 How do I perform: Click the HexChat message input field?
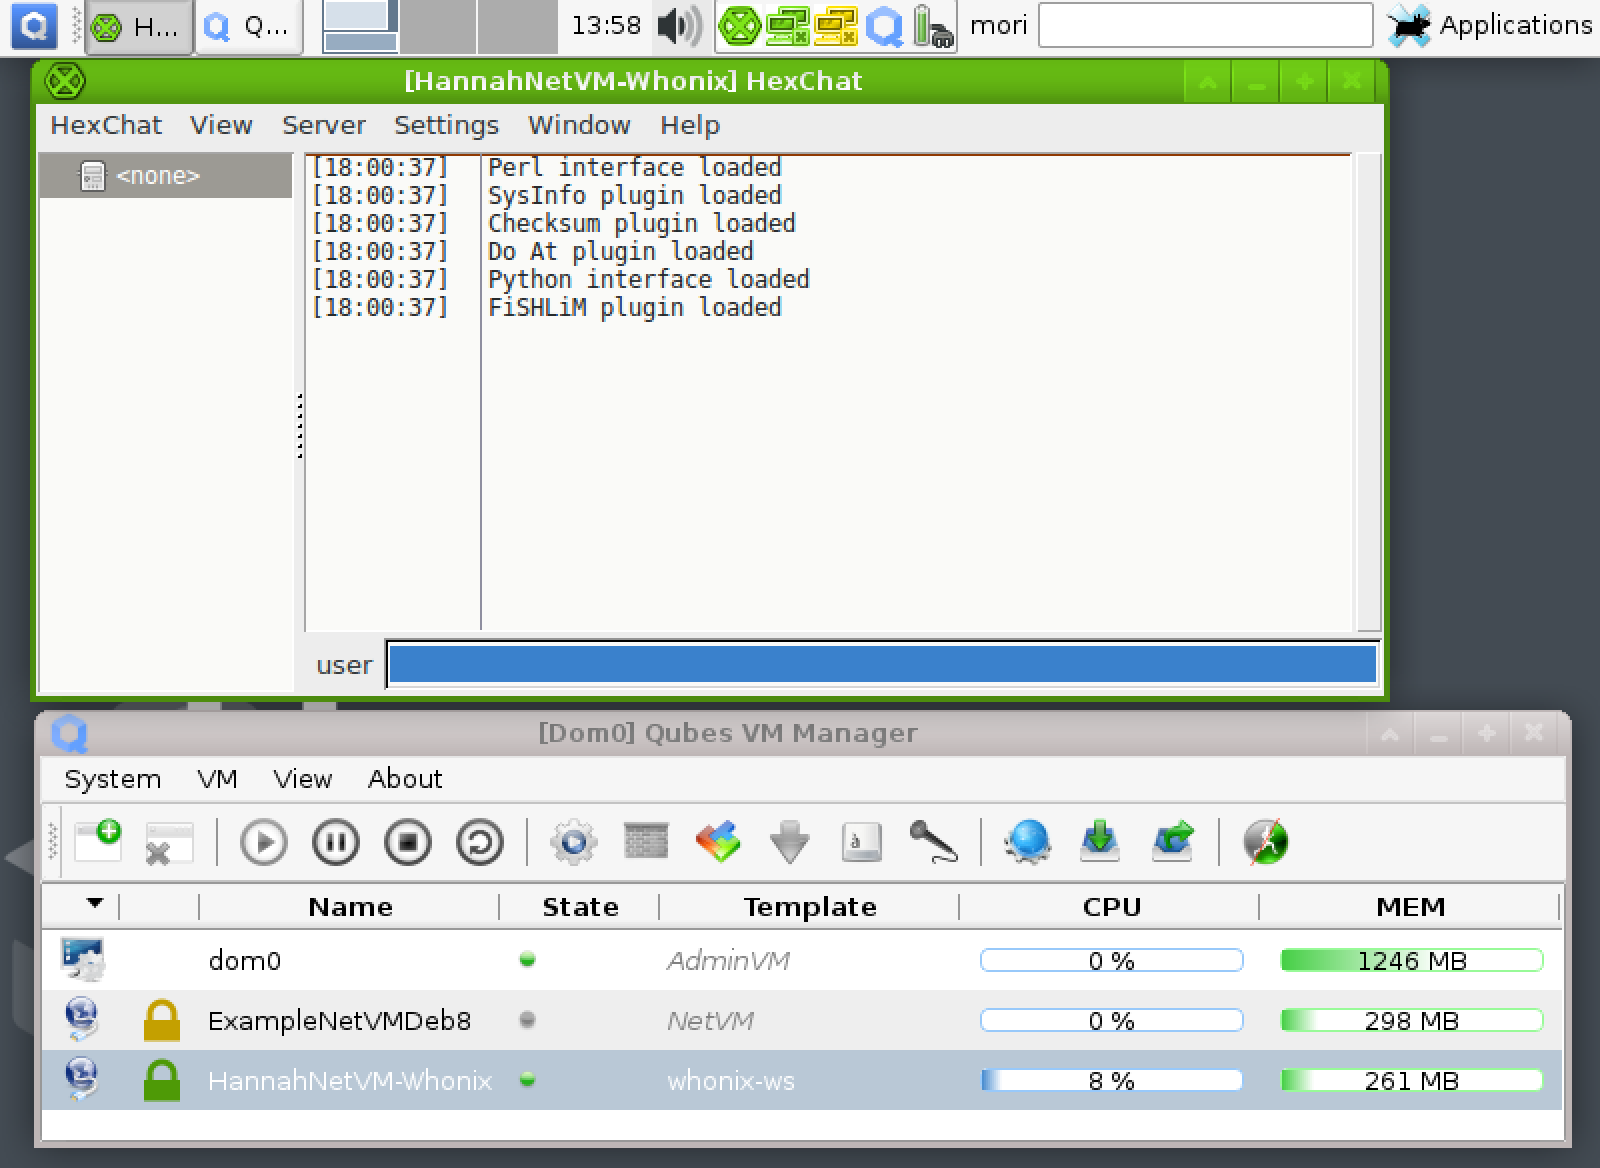point(882,665)
